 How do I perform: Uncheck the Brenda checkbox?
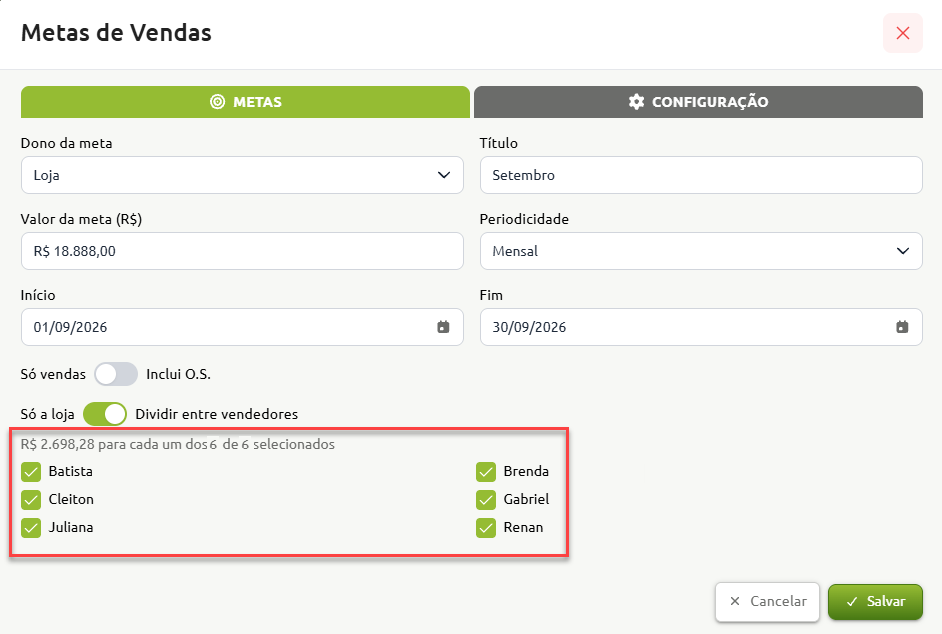pos(486,472)
